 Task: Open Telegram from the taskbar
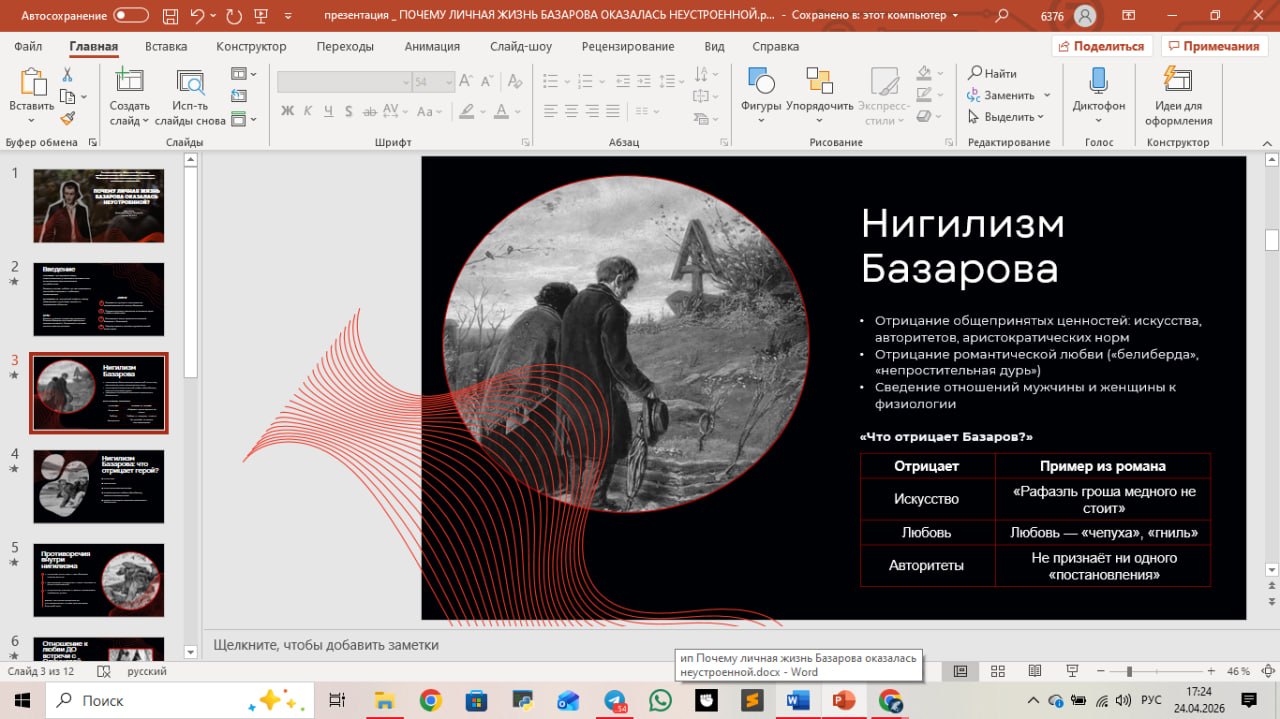point(615,700)
